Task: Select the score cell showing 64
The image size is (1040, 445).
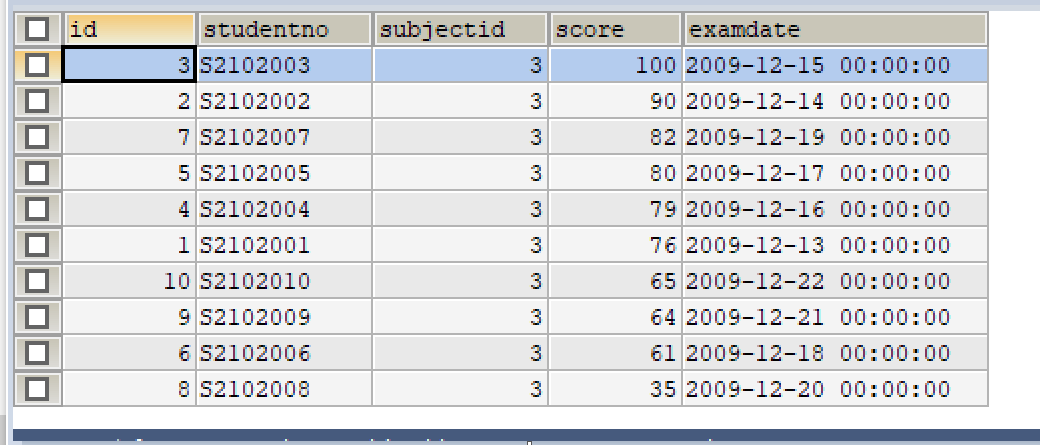Action: pos(616,317)
